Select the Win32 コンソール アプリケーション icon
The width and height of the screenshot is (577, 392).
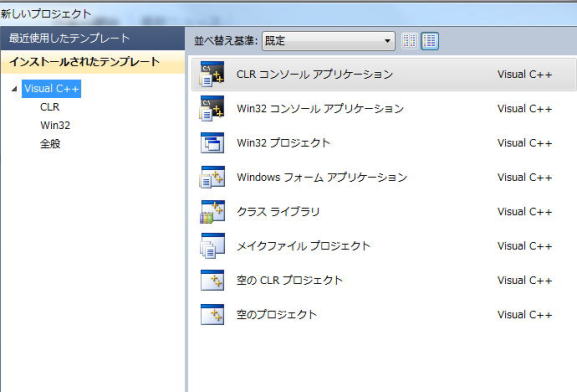pos(212,109)
